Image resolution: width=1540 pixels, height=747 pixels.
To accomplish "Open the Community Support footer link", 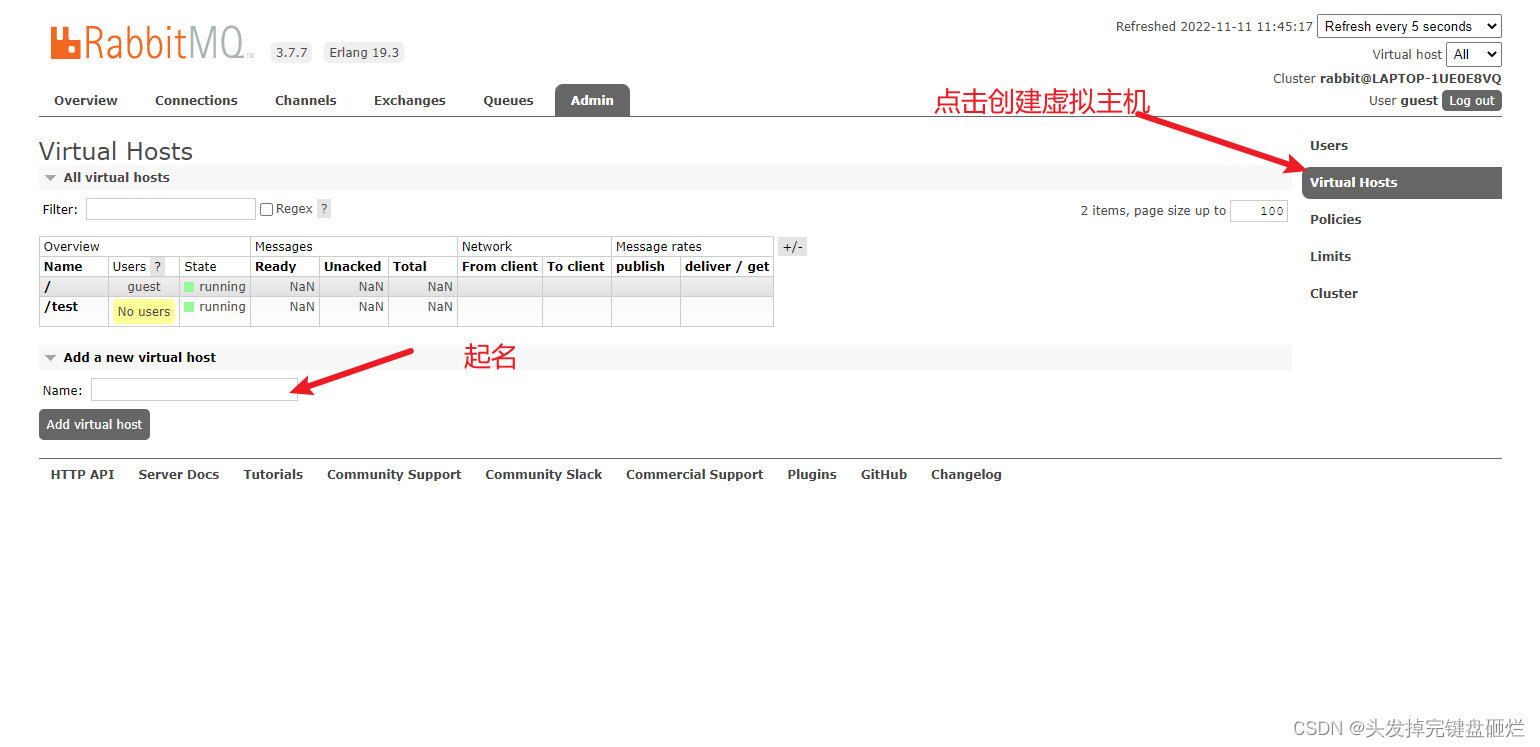I will coord(394,475).
